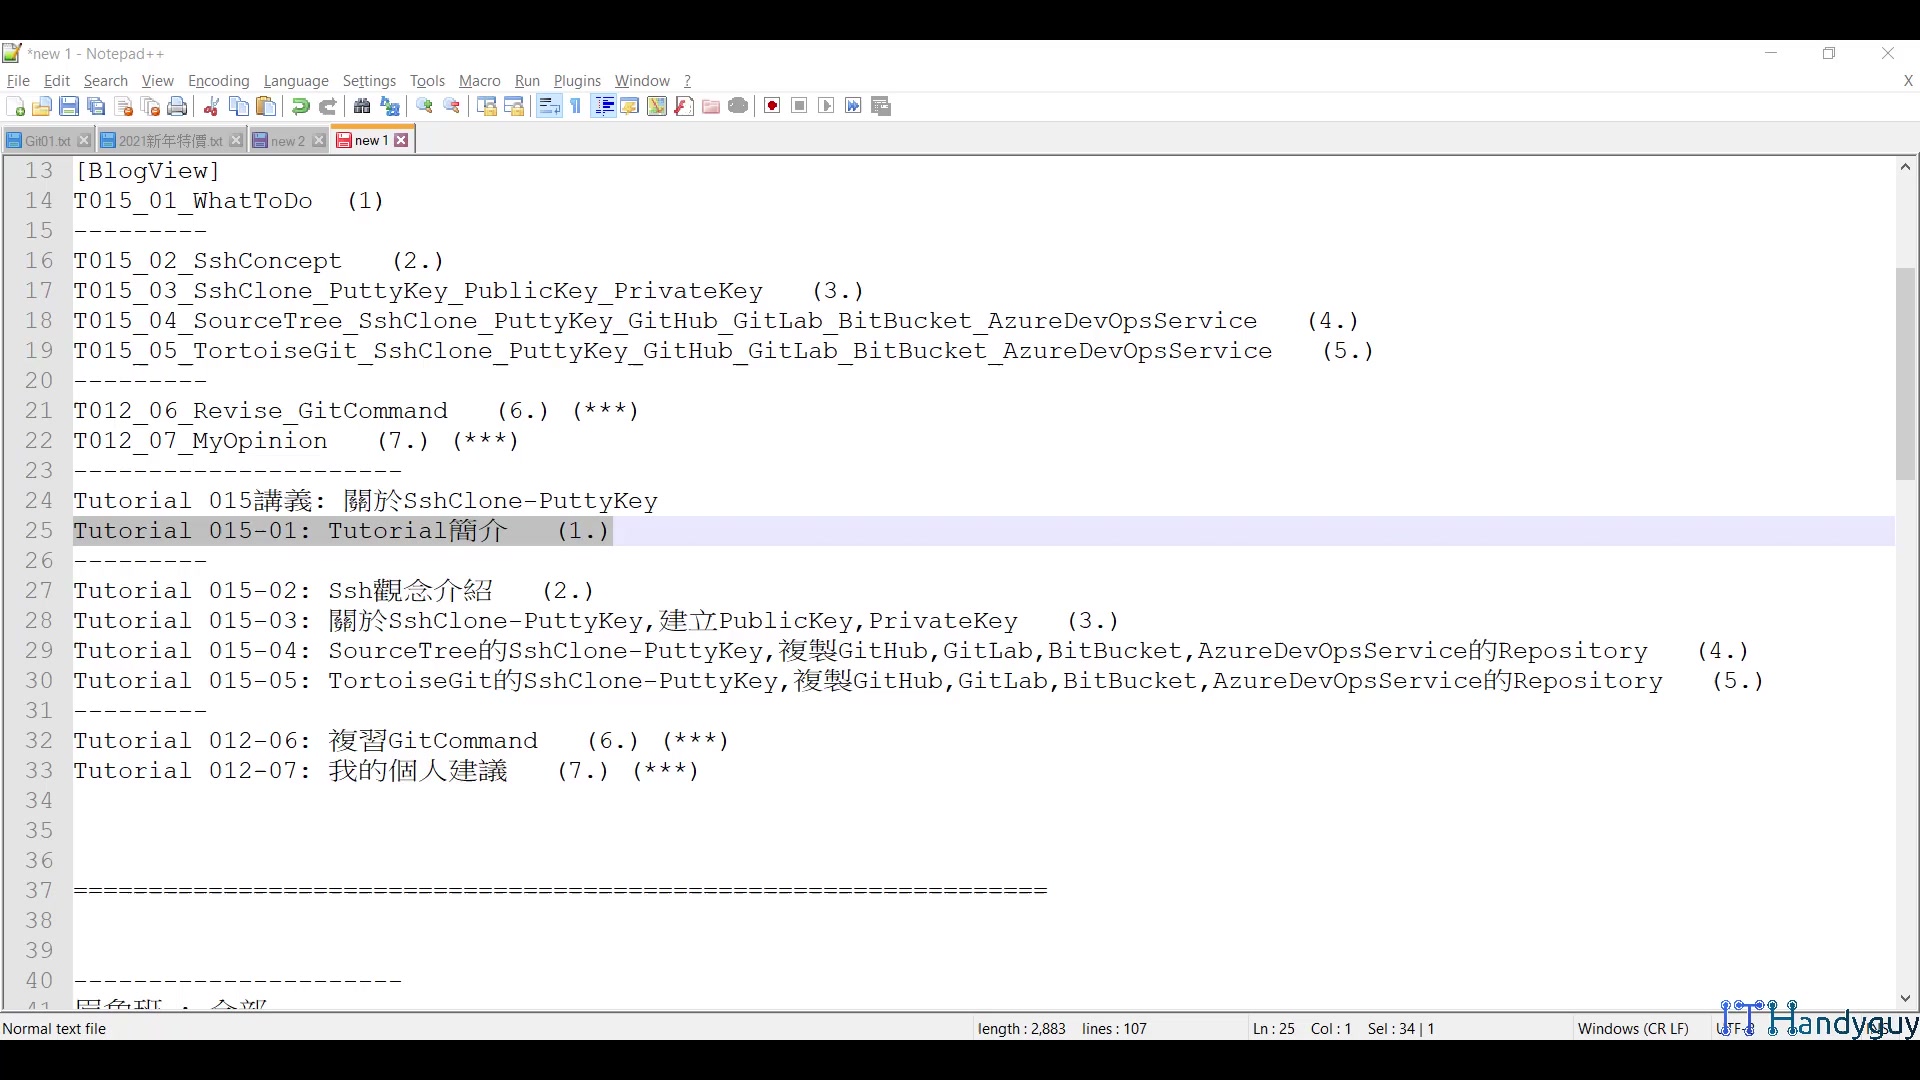Screen dimensions: 1920x1080
Task: Click the Play macro icon
Action: (x=826, y=107)
